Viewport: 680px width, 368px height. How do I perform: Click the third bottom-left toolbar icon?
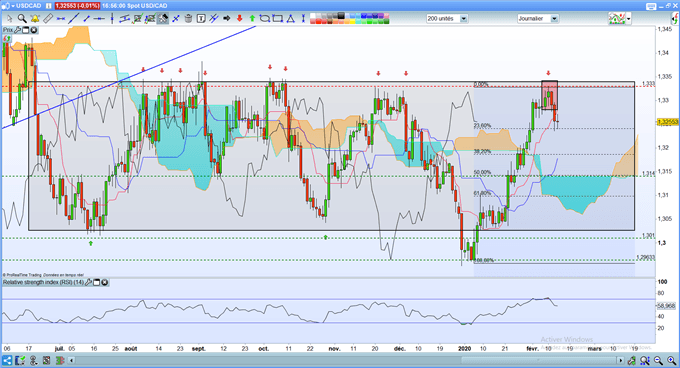pos(34,360)
